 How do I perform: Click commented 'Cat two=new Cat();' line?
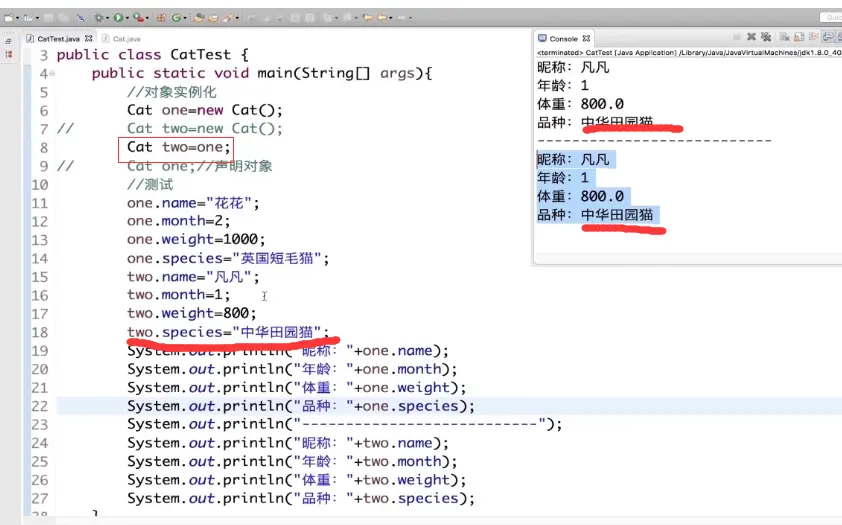[205, 129]
